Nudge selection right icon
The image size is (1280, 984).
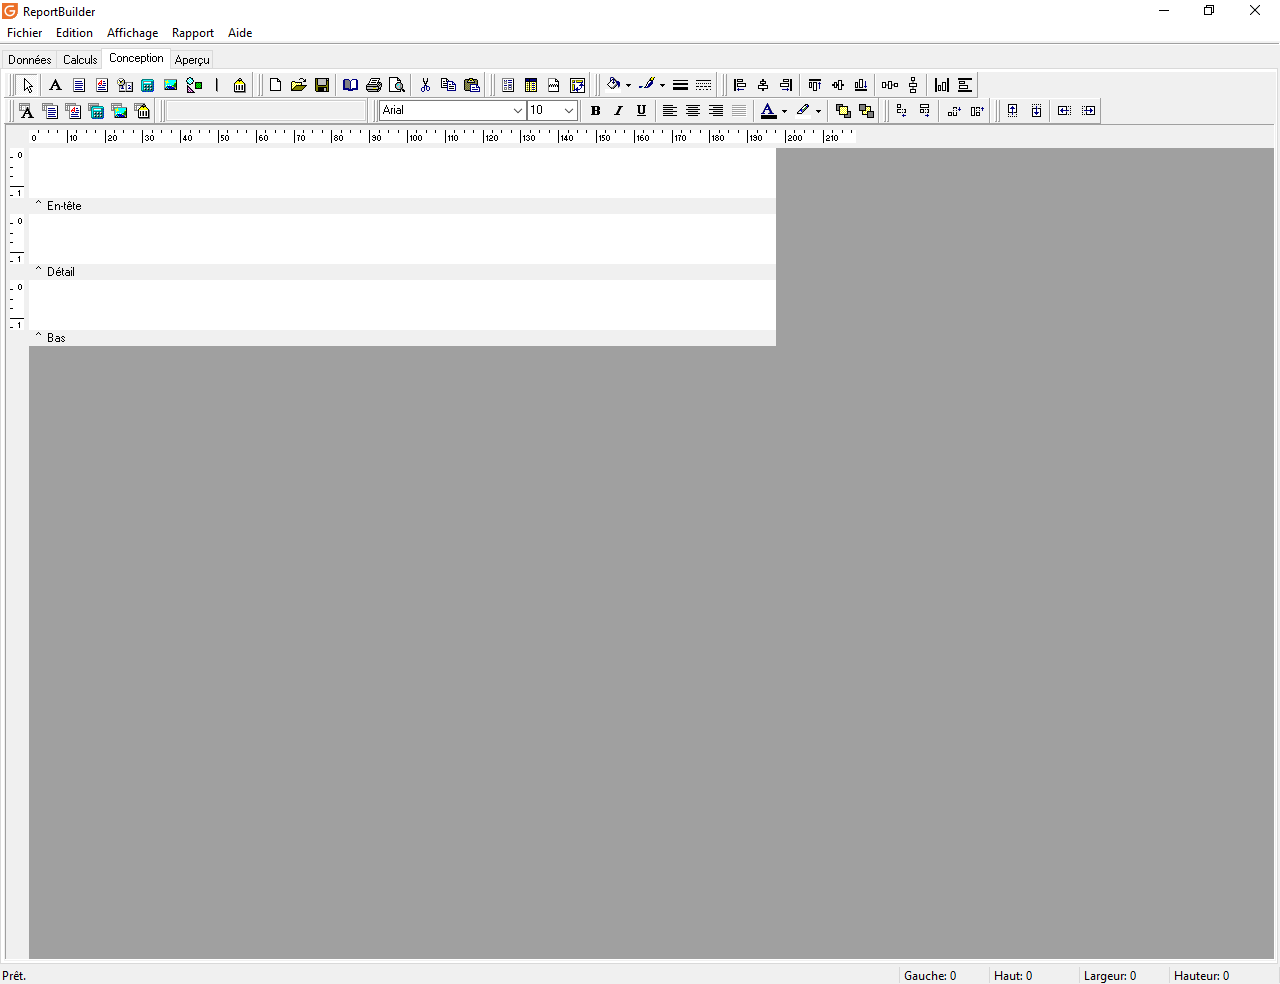(977, 111)
